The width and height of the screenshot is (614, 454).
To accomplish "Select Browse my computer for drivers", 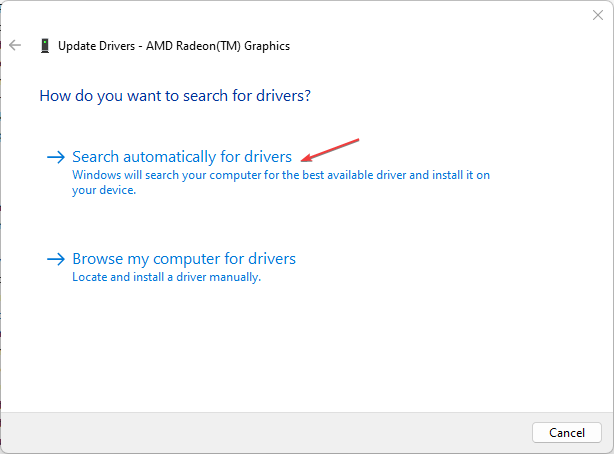I will pyautogui.click(x=184, y=259).
